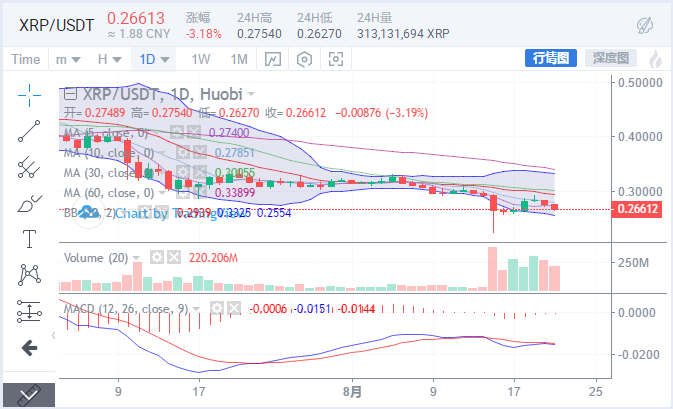Open settings gear for MA (60, close, 0)

tap(183, 192)
